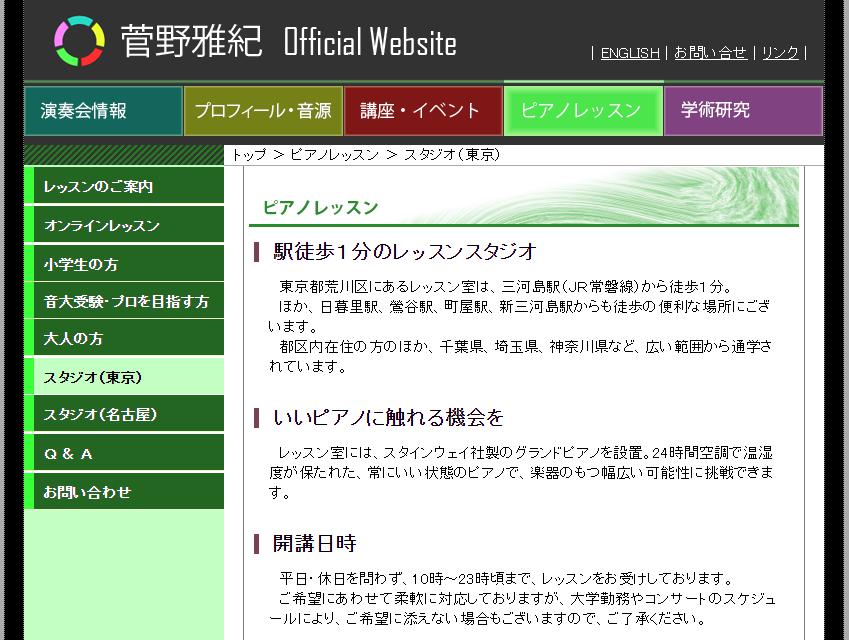This screenshot has height=640, width=849.
Task: Click お問い合わせ in the sidebar menu
Action: (x=87, y=493)
